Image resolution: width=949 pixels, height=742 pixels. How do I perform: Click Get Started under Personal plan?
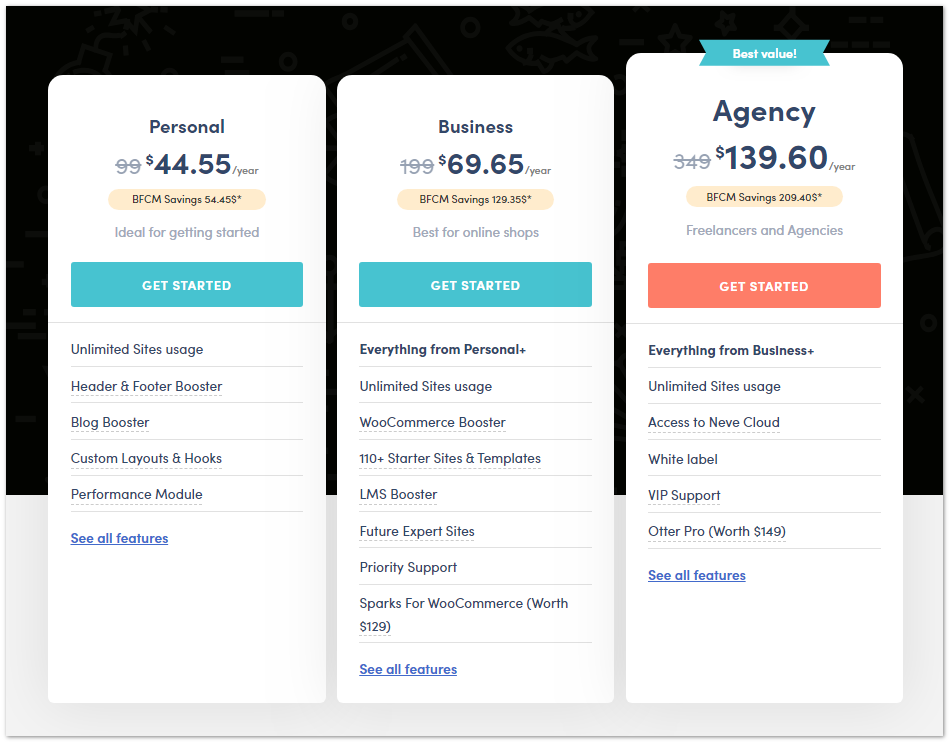coord(186,285)
